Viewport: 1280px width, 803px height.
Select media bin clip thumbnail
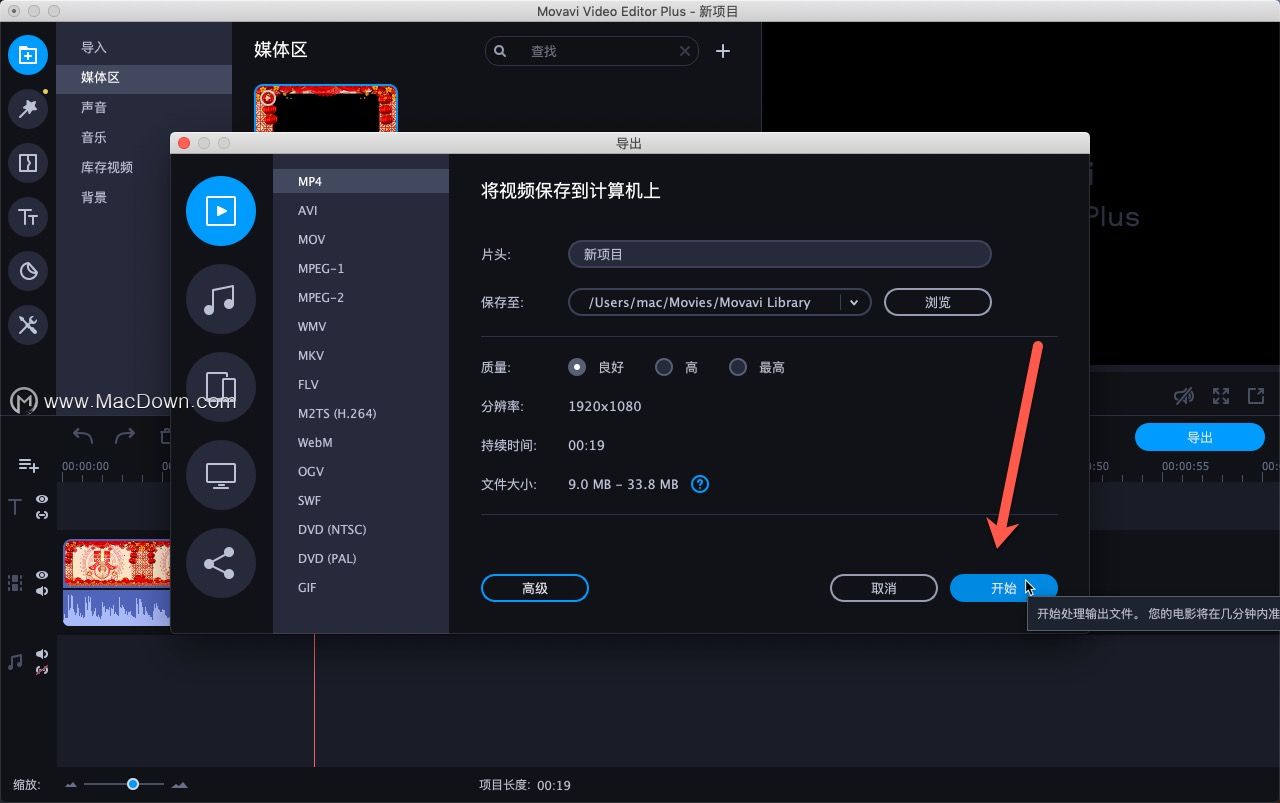[326, 108]
